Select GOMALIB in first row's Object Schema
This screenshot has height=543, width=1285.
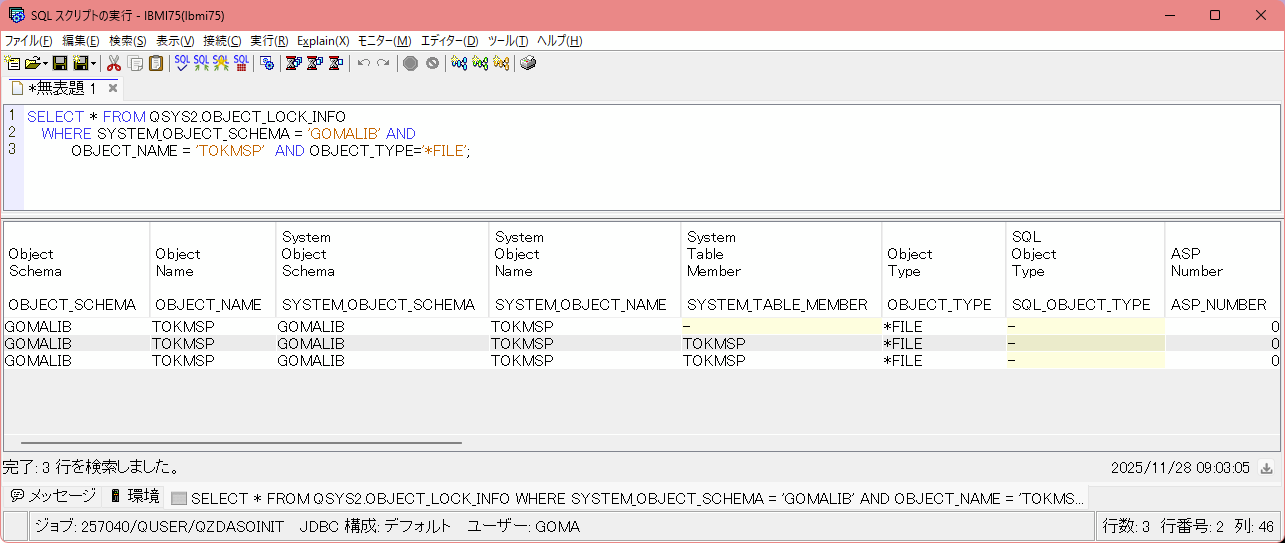(x=77, y=326)
